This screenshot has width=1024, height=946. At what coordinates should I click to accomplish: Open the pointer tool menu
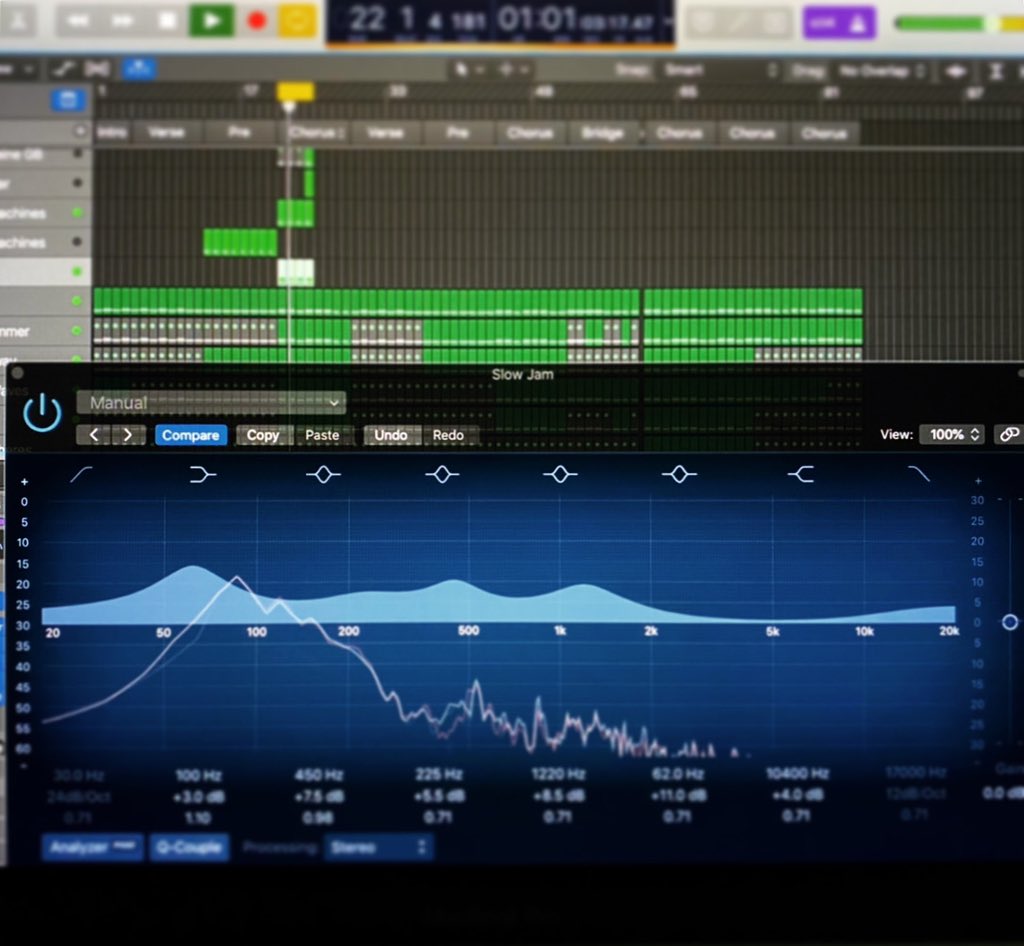click(469, 69)
